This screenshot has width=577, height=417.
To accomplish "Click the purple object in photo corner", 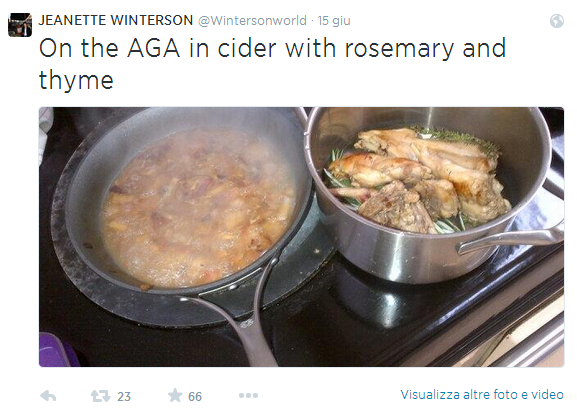I will coord(57,350).
